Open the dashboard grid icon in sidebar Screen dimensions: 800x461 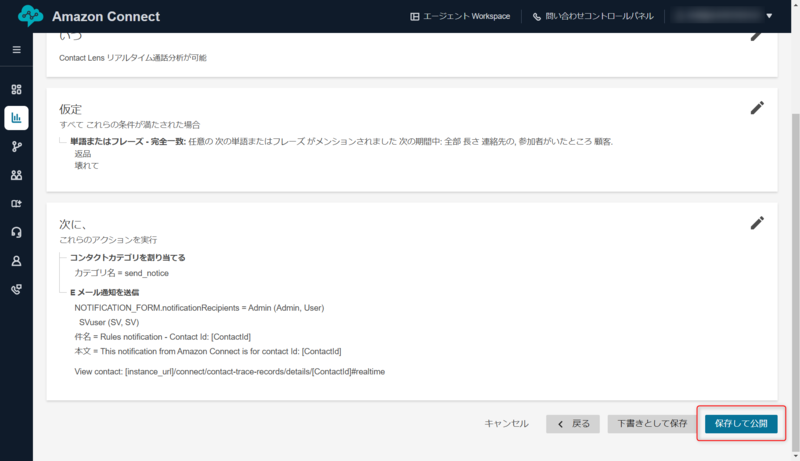(x=16, y=90)
